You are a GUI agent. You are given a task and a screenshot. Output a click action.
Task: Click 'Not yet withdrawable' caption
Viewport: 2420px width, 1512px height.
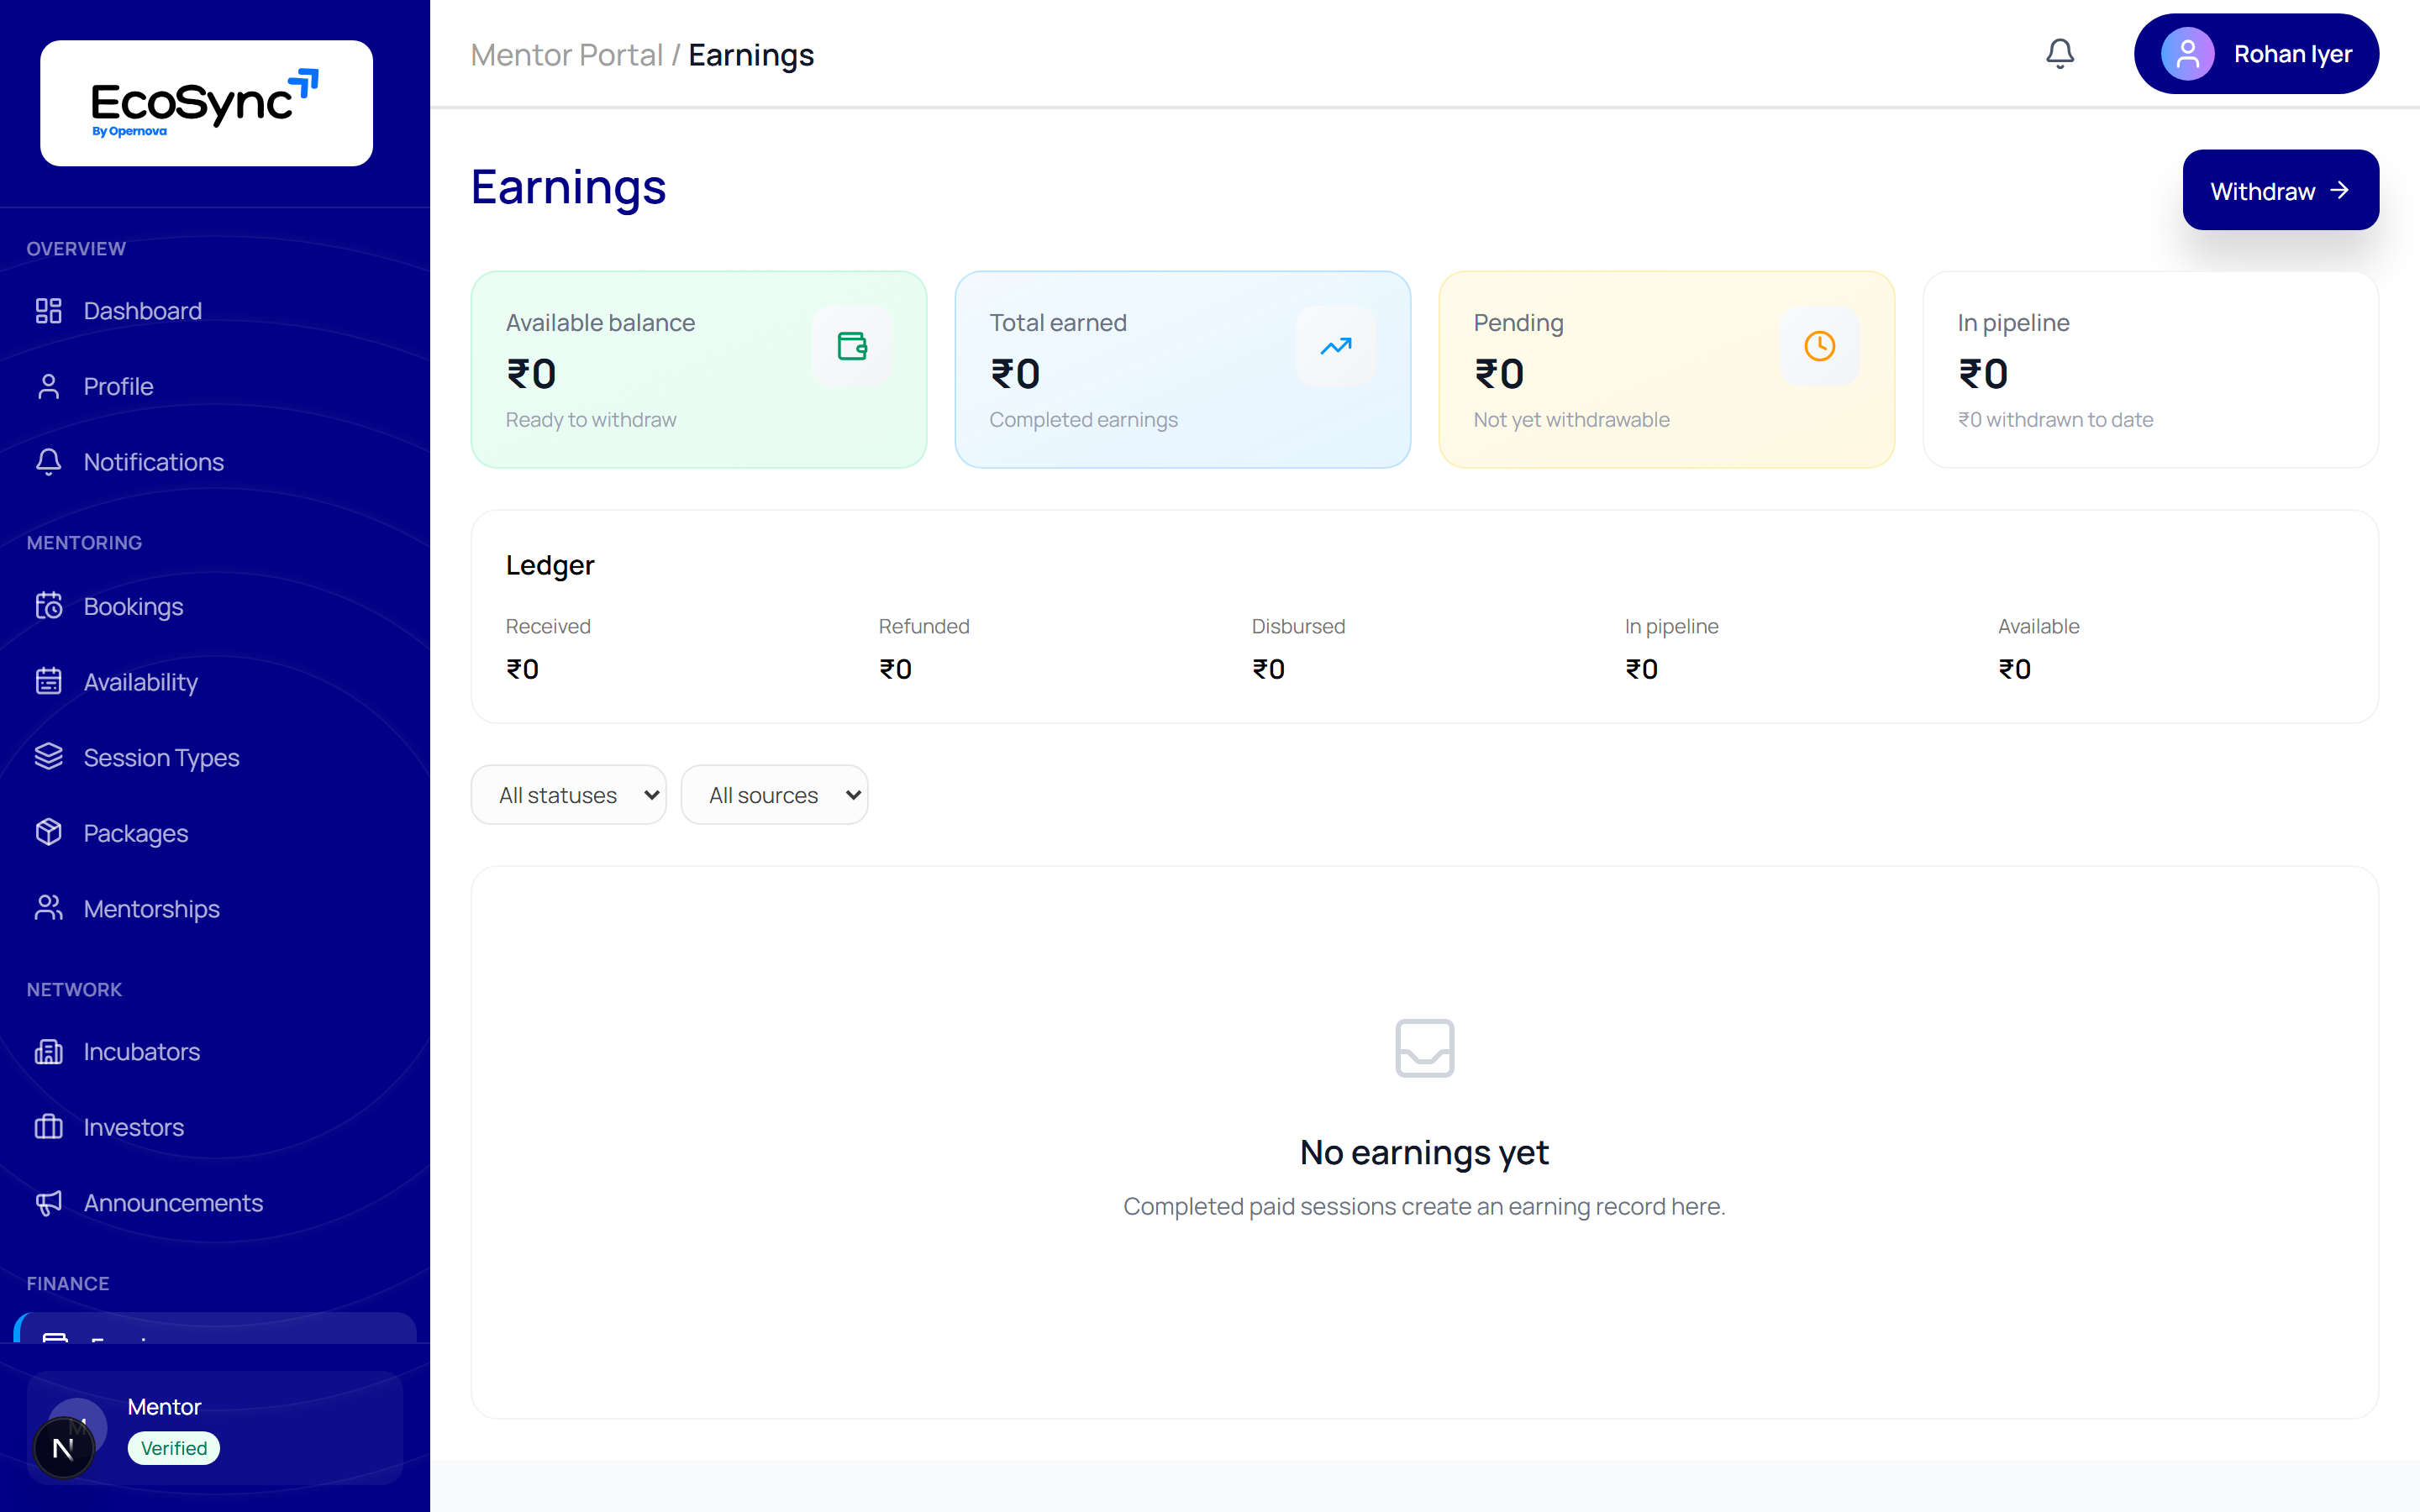click(1571, 420)
